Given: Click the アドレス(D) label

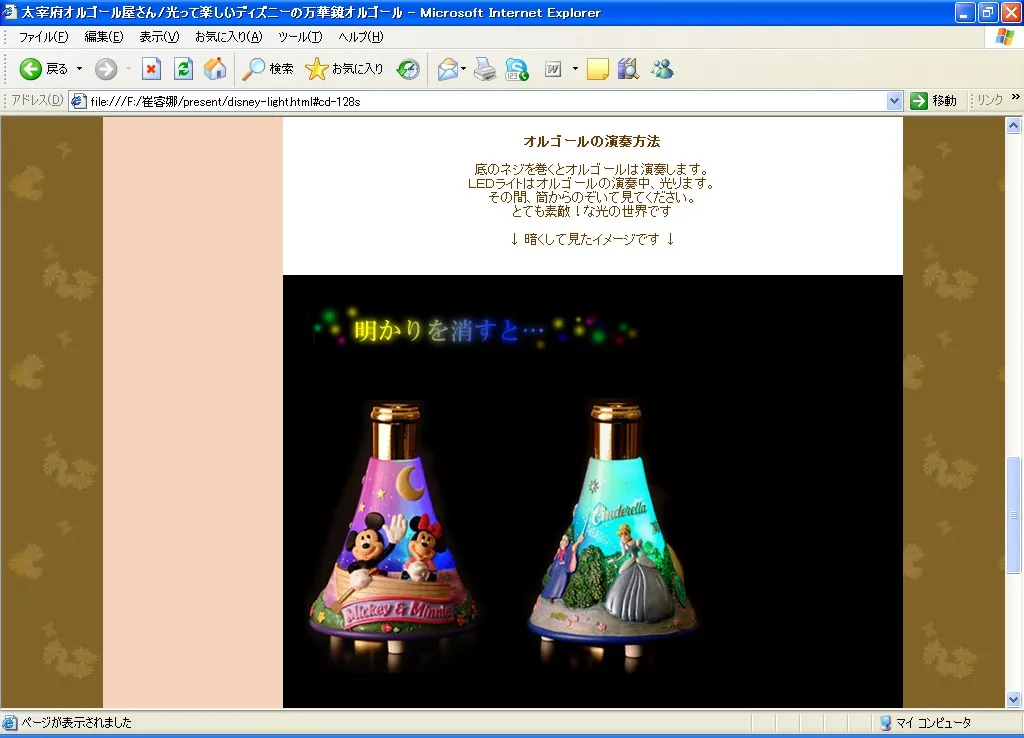Looking at the screenshot, I should tap(37, 100).
